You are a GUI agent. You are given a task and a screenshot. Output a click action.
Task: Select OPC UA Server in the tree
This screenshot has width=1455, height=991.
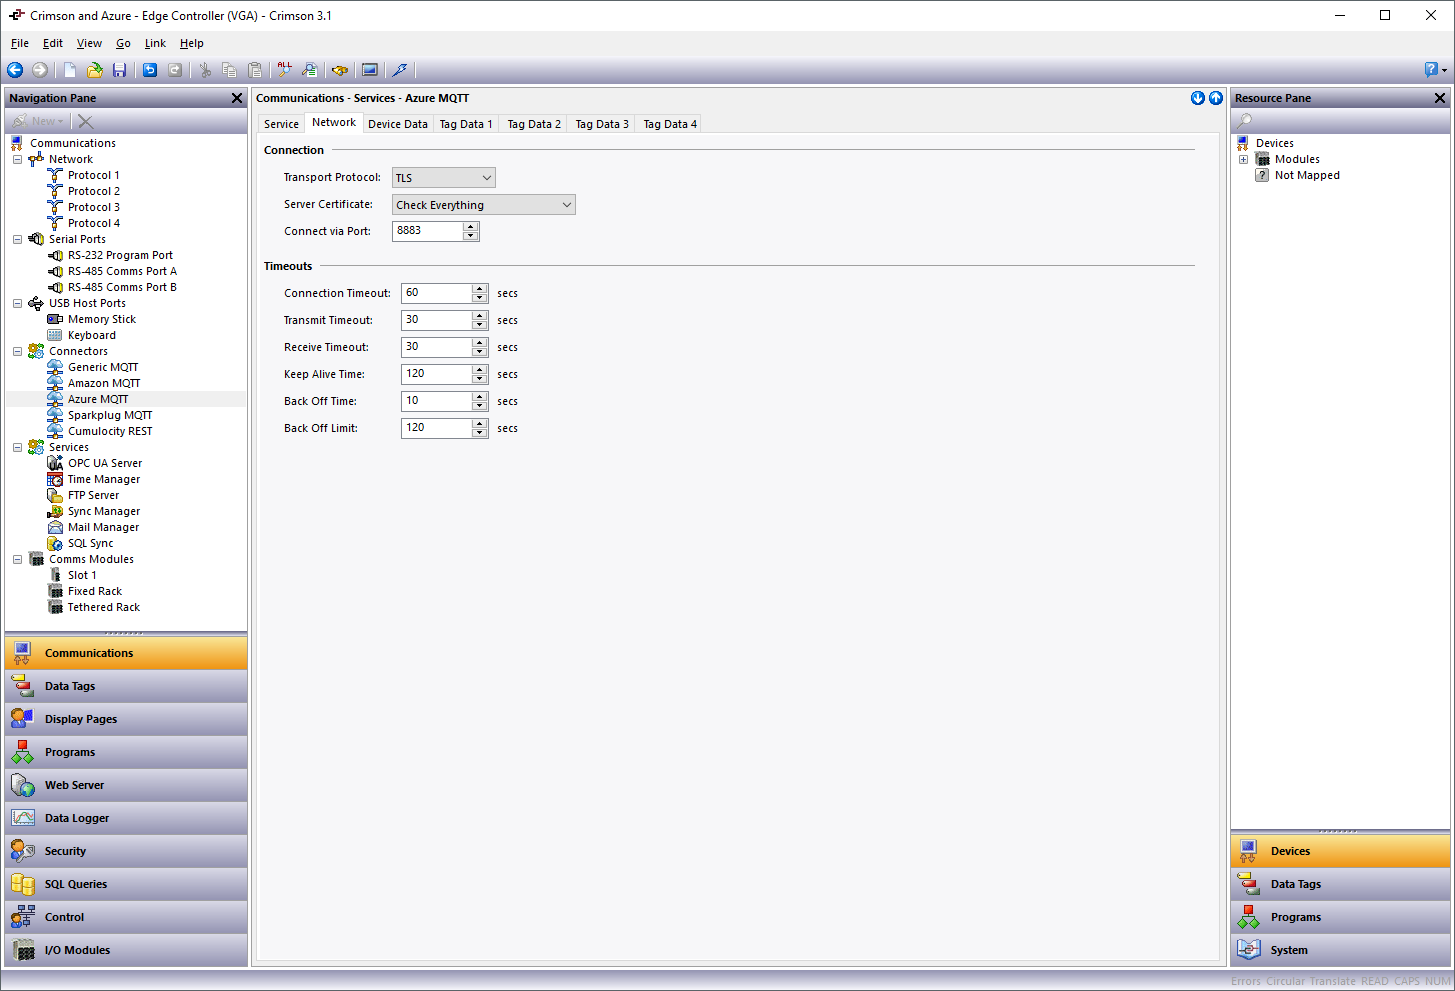coord(105,463)
